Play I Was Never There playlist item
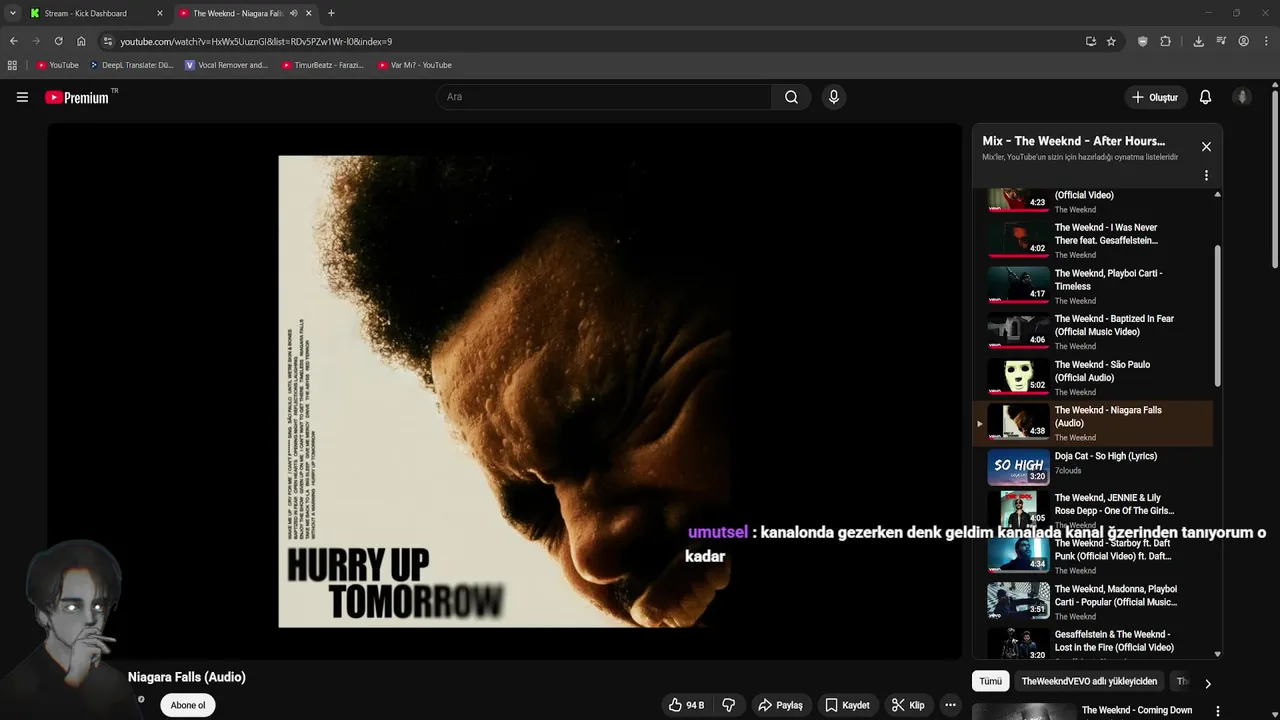This screenshot has height=720, width=1280. tap(1092, 240)
